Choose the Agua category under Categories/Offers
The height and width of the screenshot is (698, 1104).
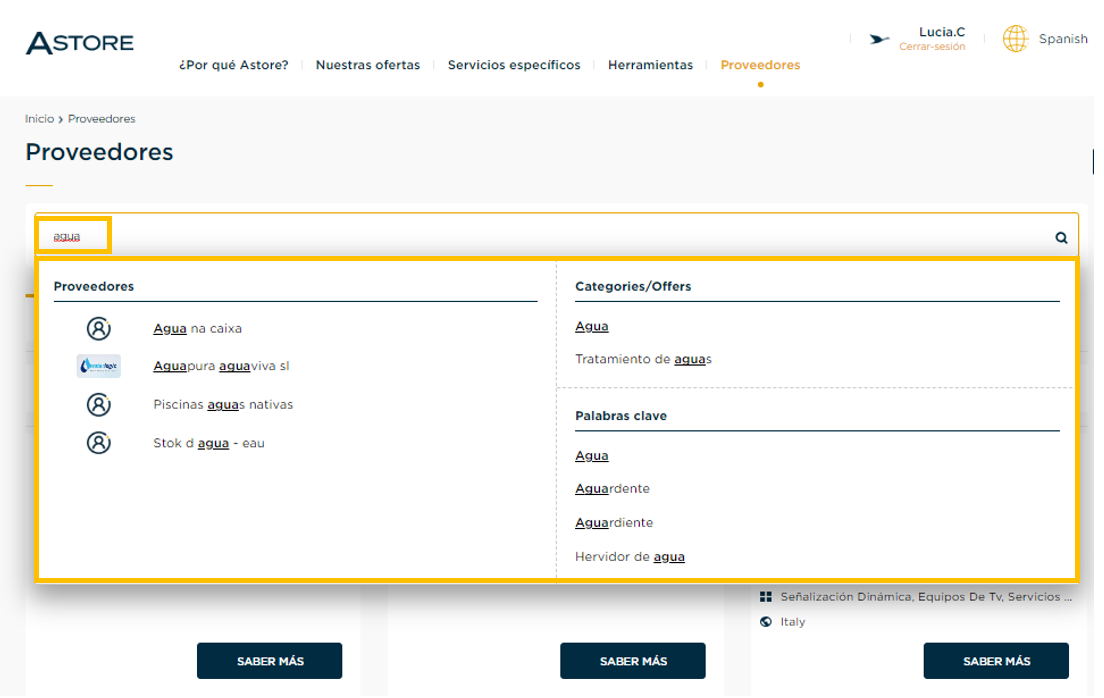[591, 326]
